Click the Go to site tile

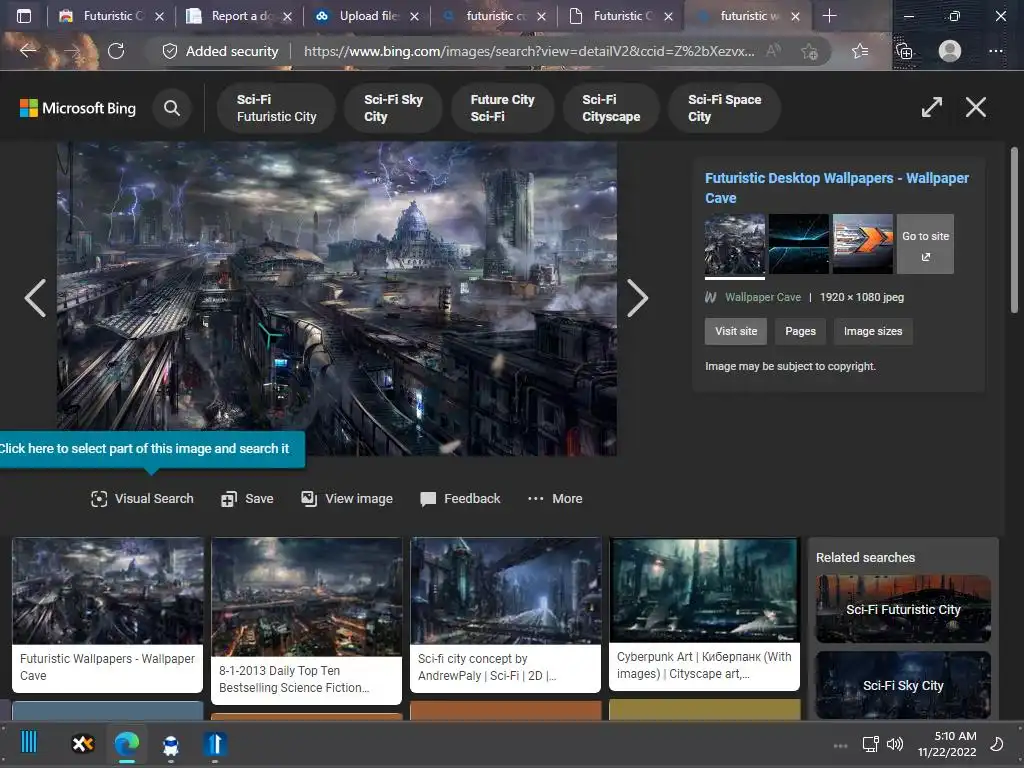pyautogui.click(x=925, y=244)
